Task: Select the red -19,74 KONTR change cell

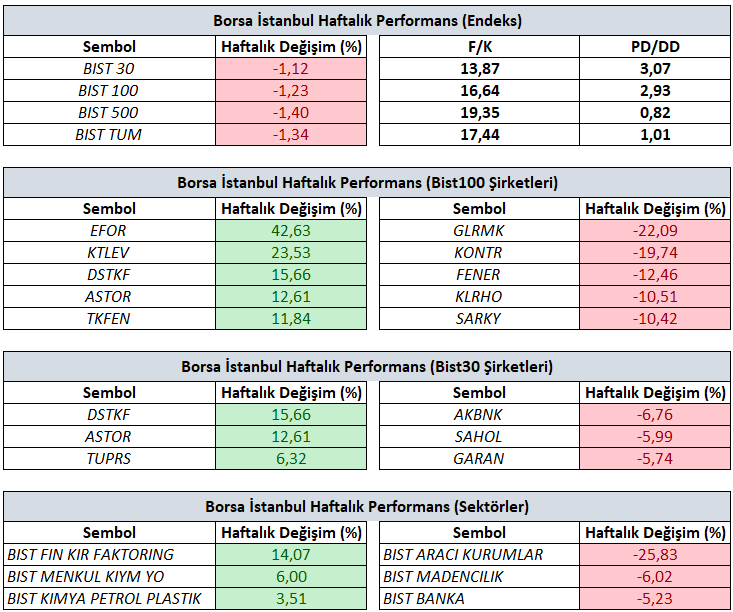Action: pyautogui.click(x=654, y=253)
